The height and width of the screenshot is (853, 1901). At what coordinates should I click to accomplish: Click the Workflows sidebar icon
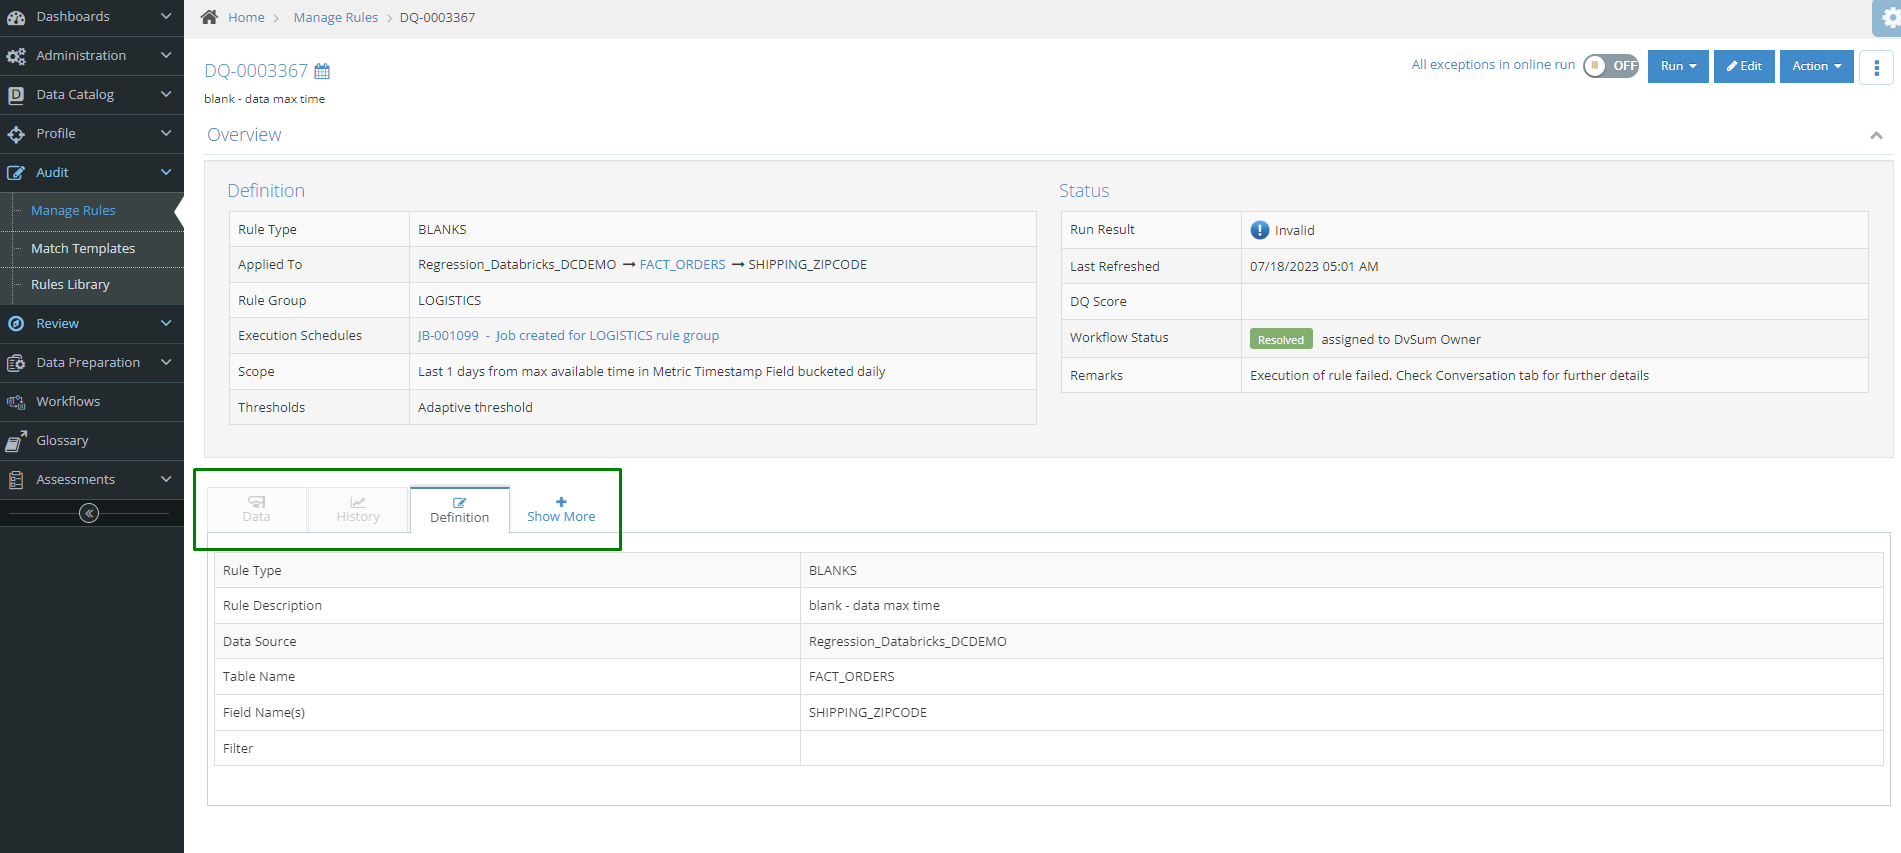pyautogui.click(x=16, y=402)
